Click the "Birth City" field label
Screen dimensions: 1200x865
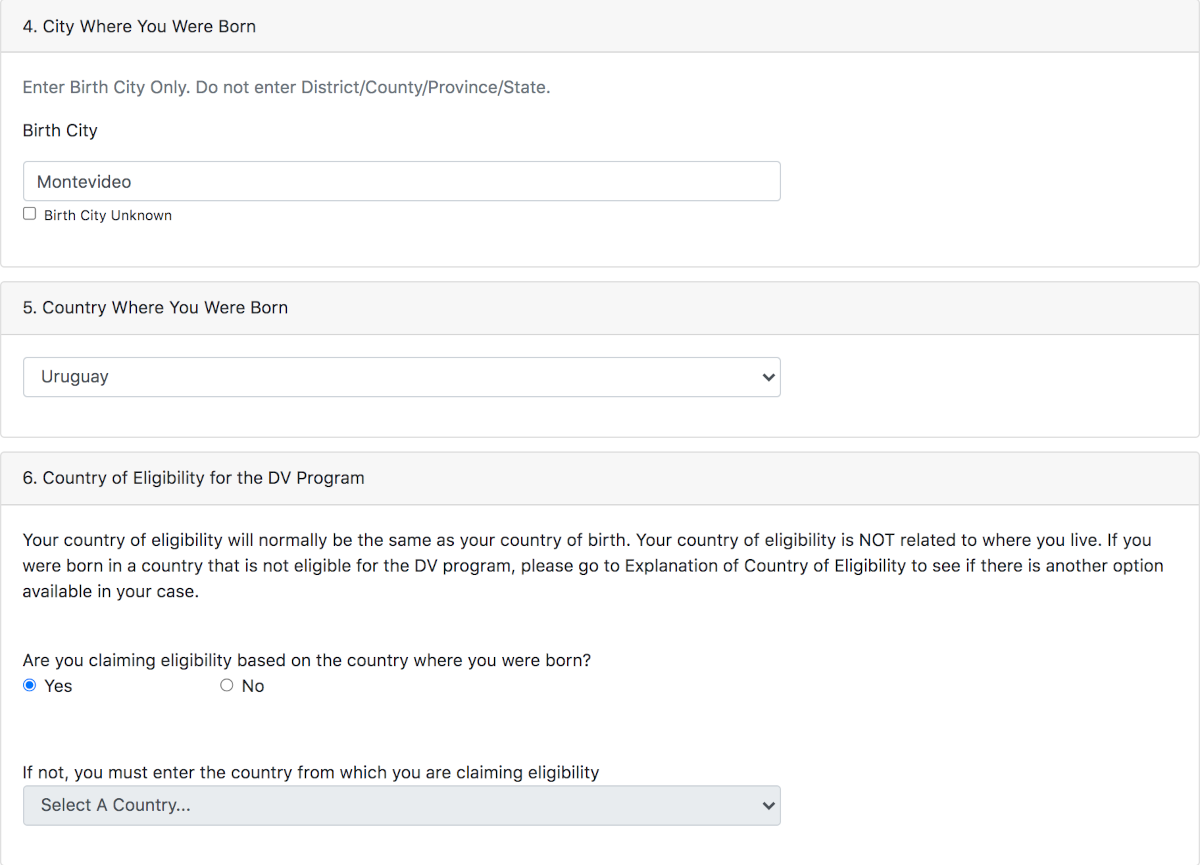[60, 131]
